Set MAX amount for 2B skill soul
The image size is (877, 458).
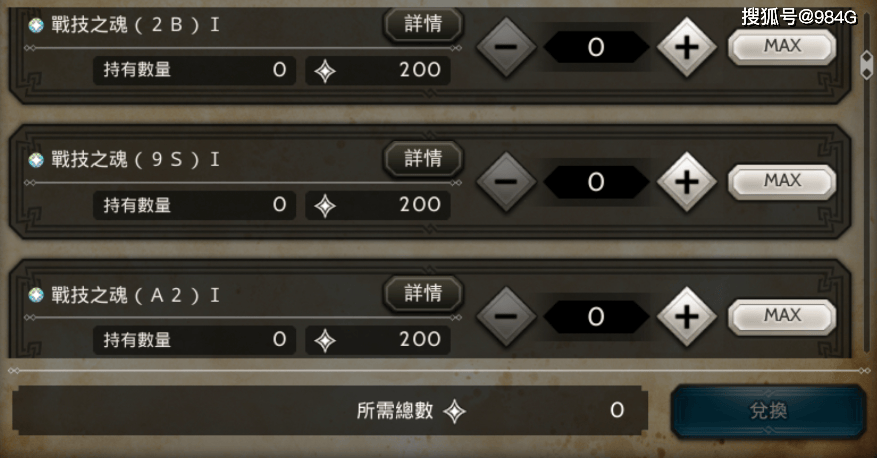(x=782, y=46)
